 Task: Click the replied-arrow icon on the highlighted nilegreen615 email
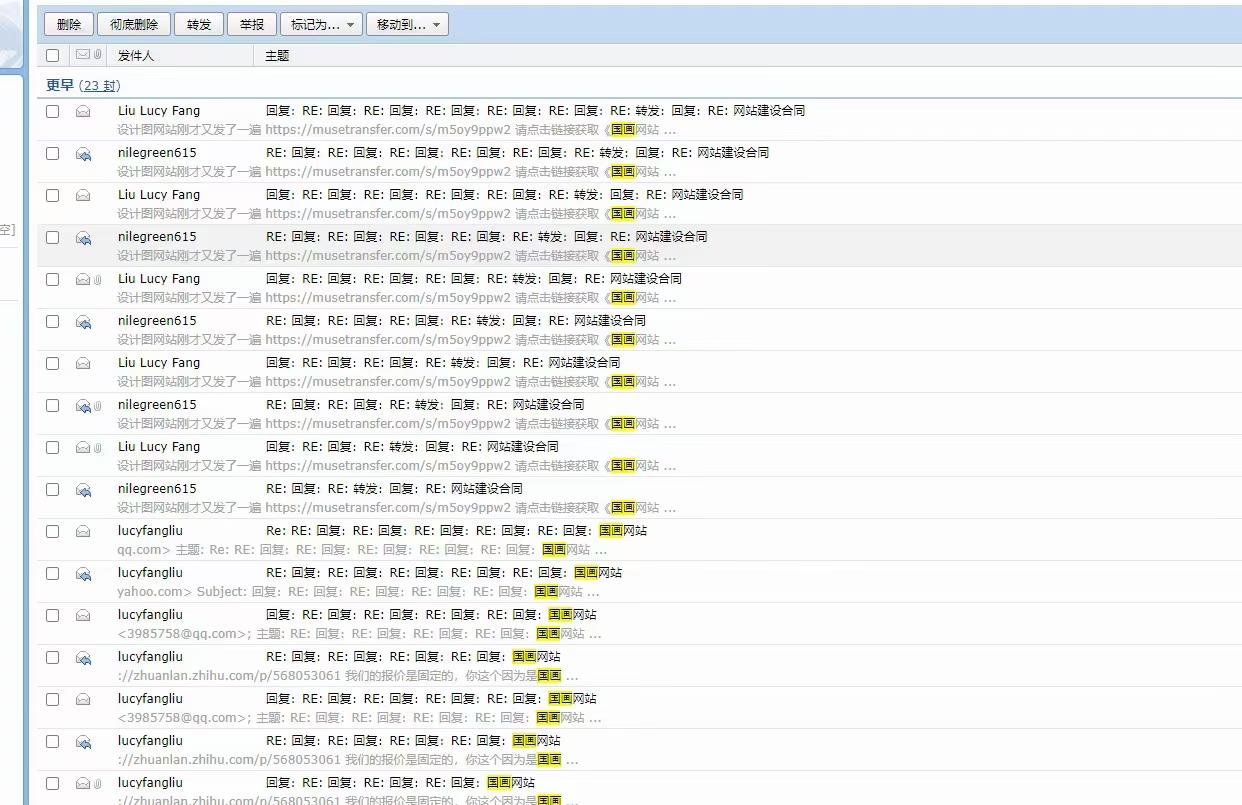(x=84, y=238)
